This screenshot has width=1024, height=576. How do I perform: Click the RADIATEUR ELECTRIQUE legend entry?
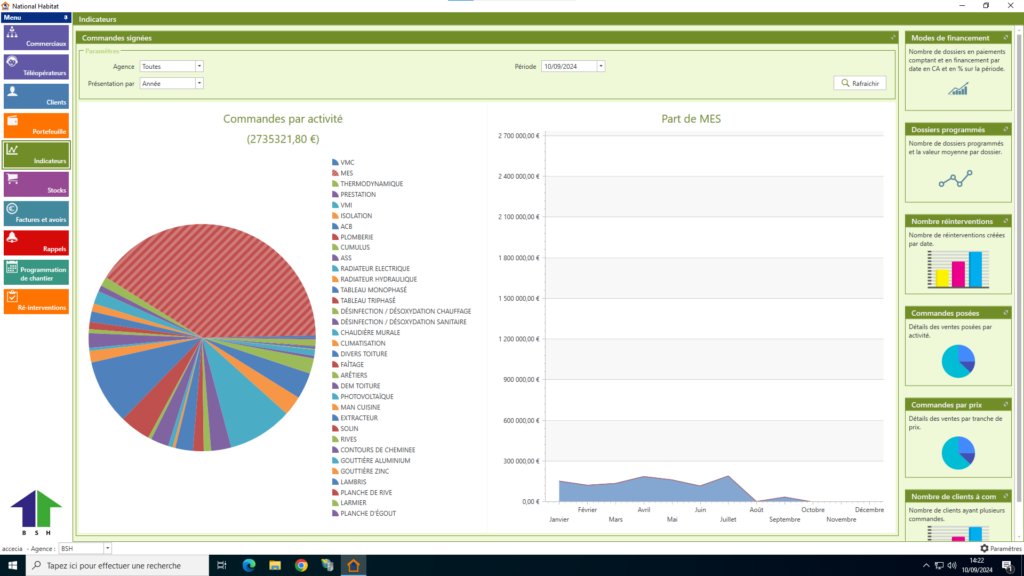(371, 268)
